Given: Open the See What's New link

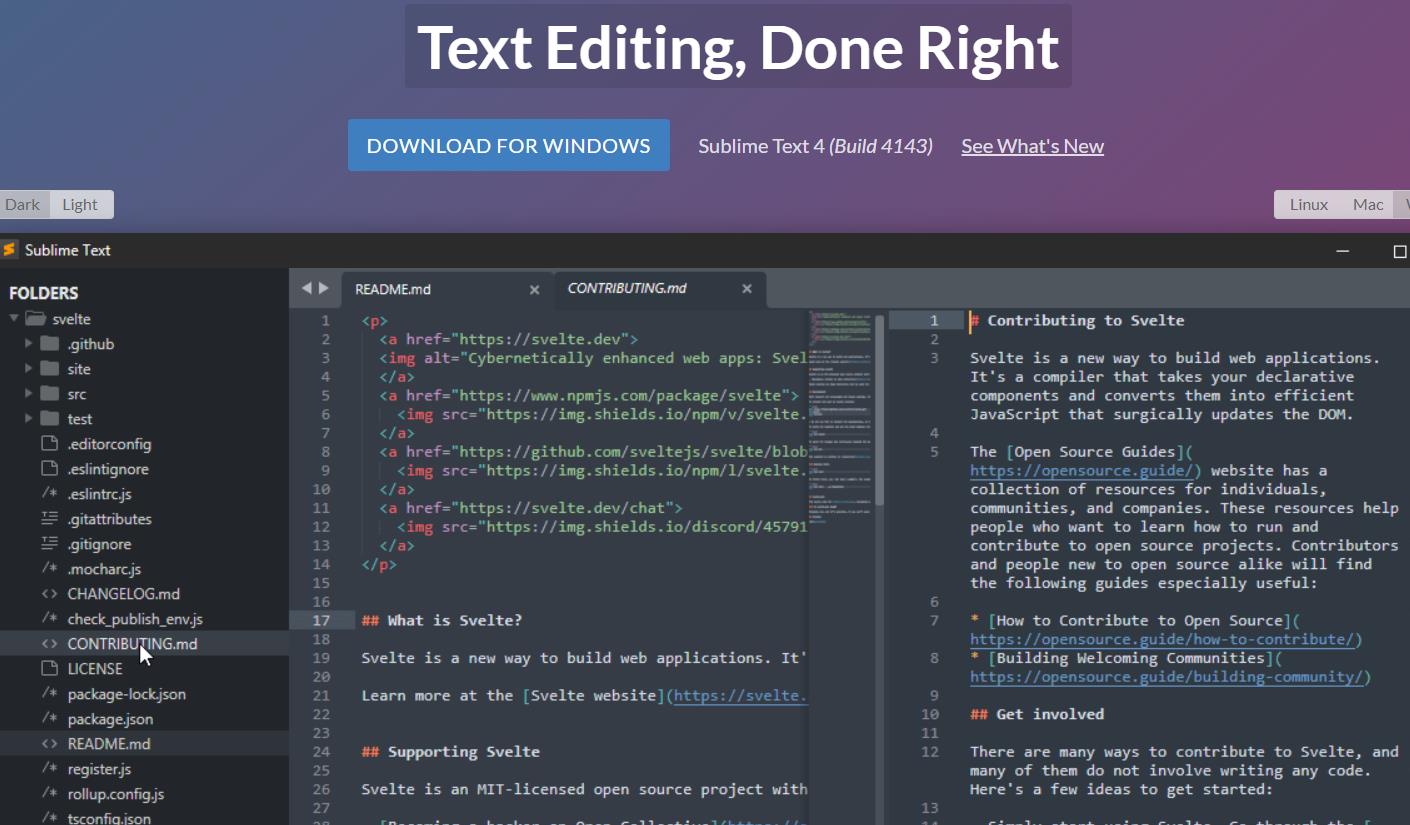Looking at the screenshot, I should (x=1032, y=146).
